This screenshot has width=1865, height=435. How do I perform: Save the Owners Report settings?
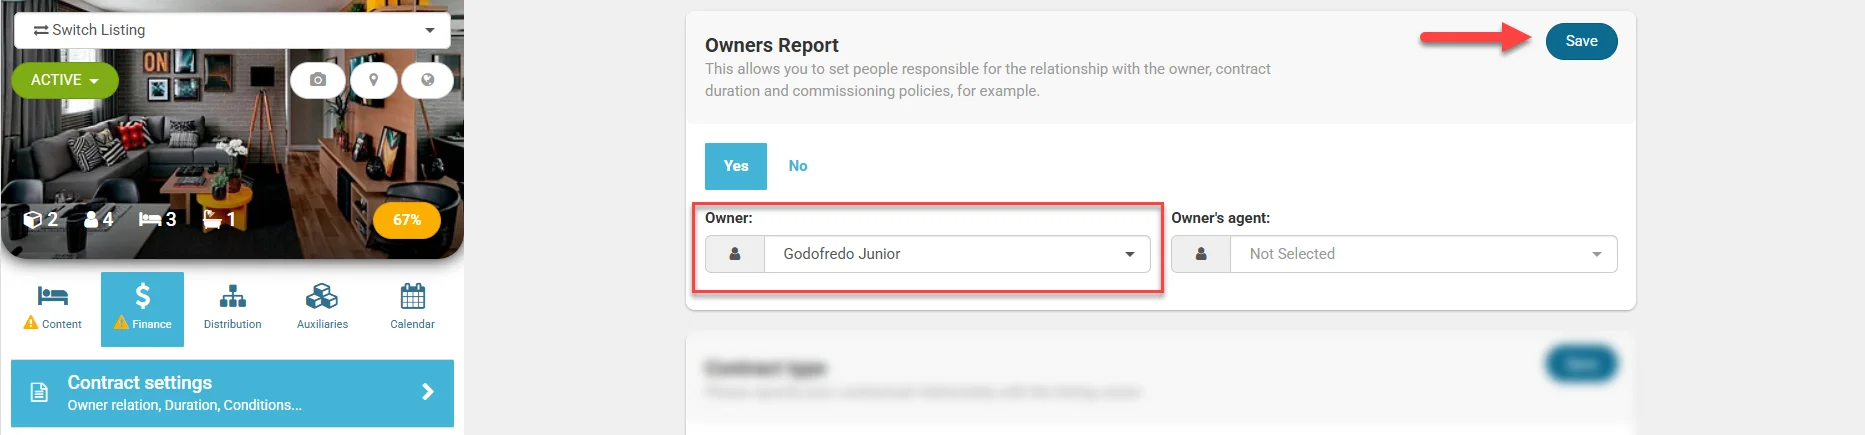[1581, 41]
